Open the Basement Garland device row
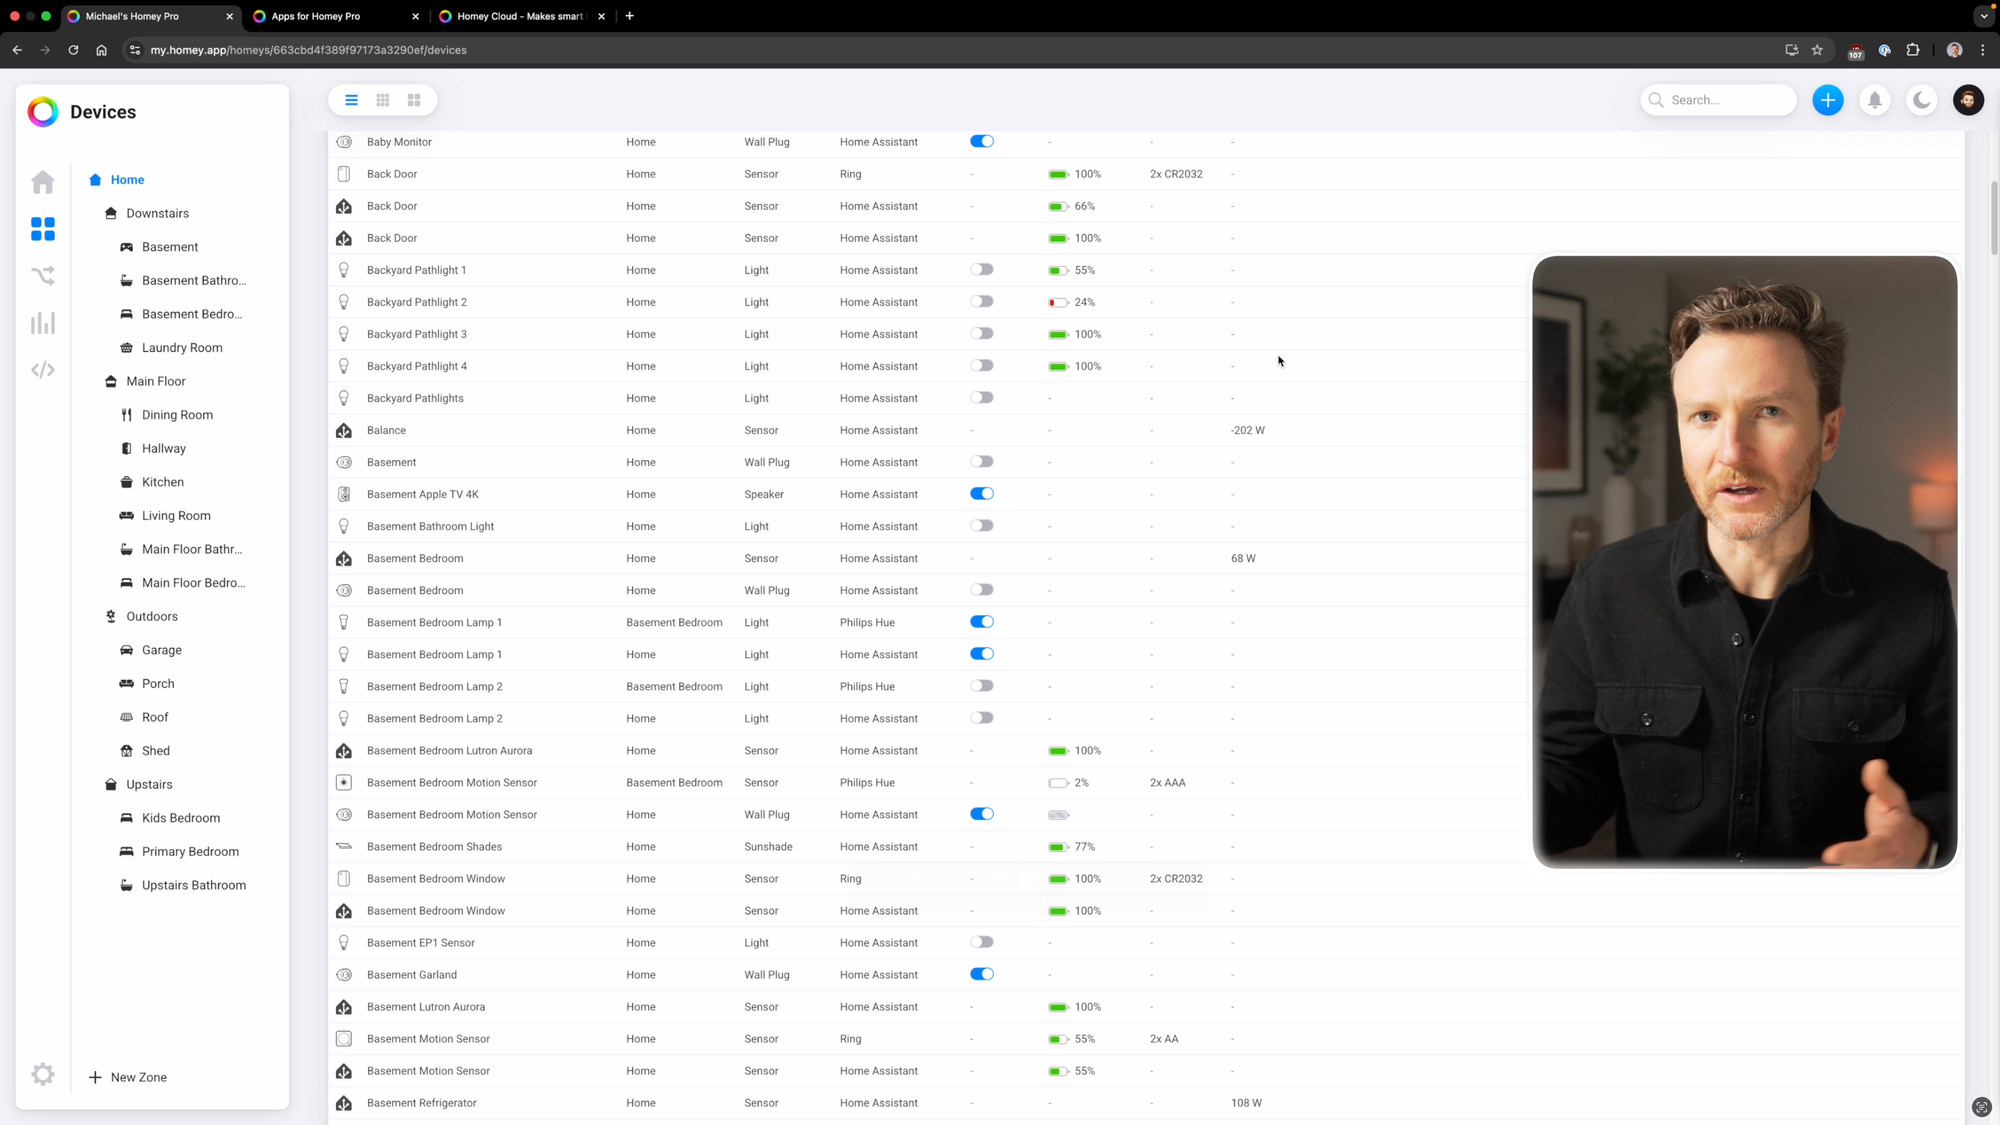Viewport: 2000px width, 1125px height. click(x=411, y=975)
